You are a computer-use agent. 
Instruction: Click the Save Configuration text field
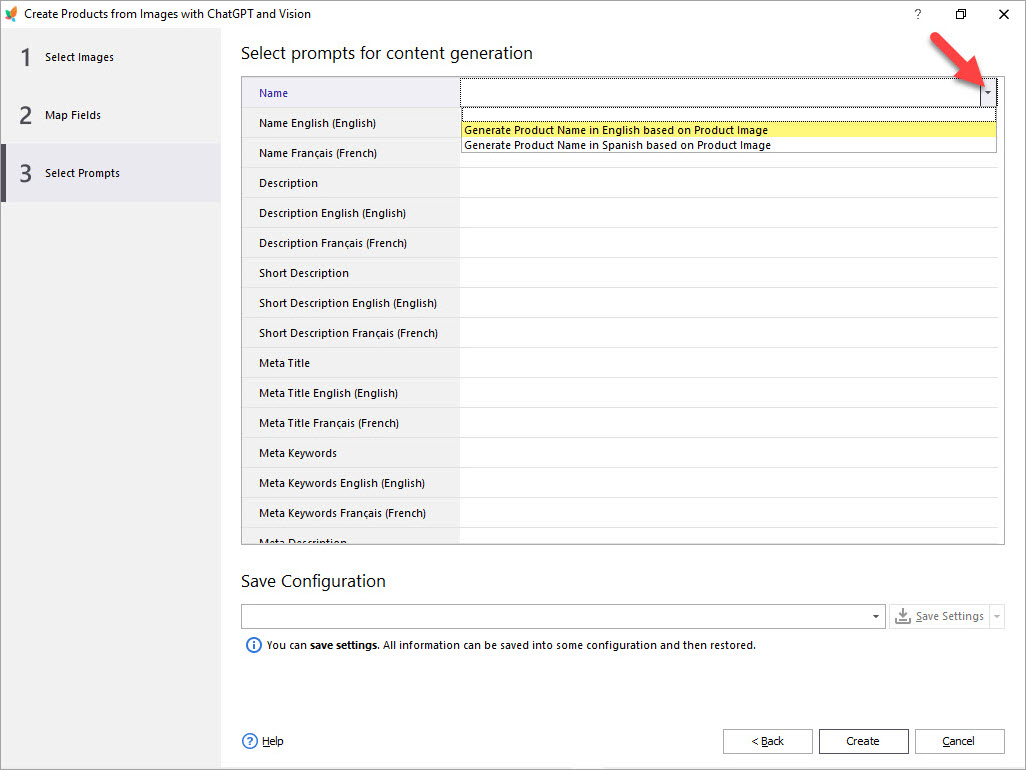tap(555, 616)
